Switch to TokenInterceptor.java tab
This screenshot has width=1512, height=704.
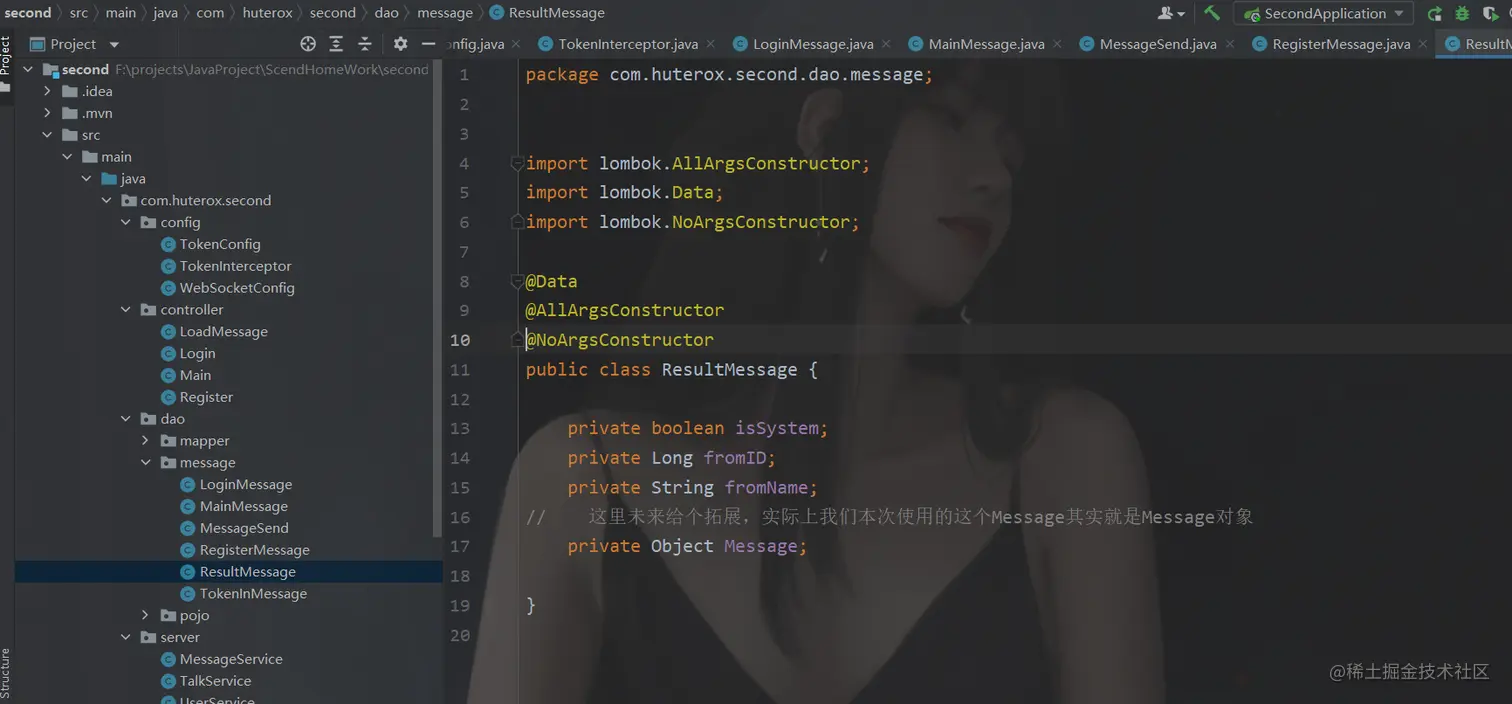point(627,44)
